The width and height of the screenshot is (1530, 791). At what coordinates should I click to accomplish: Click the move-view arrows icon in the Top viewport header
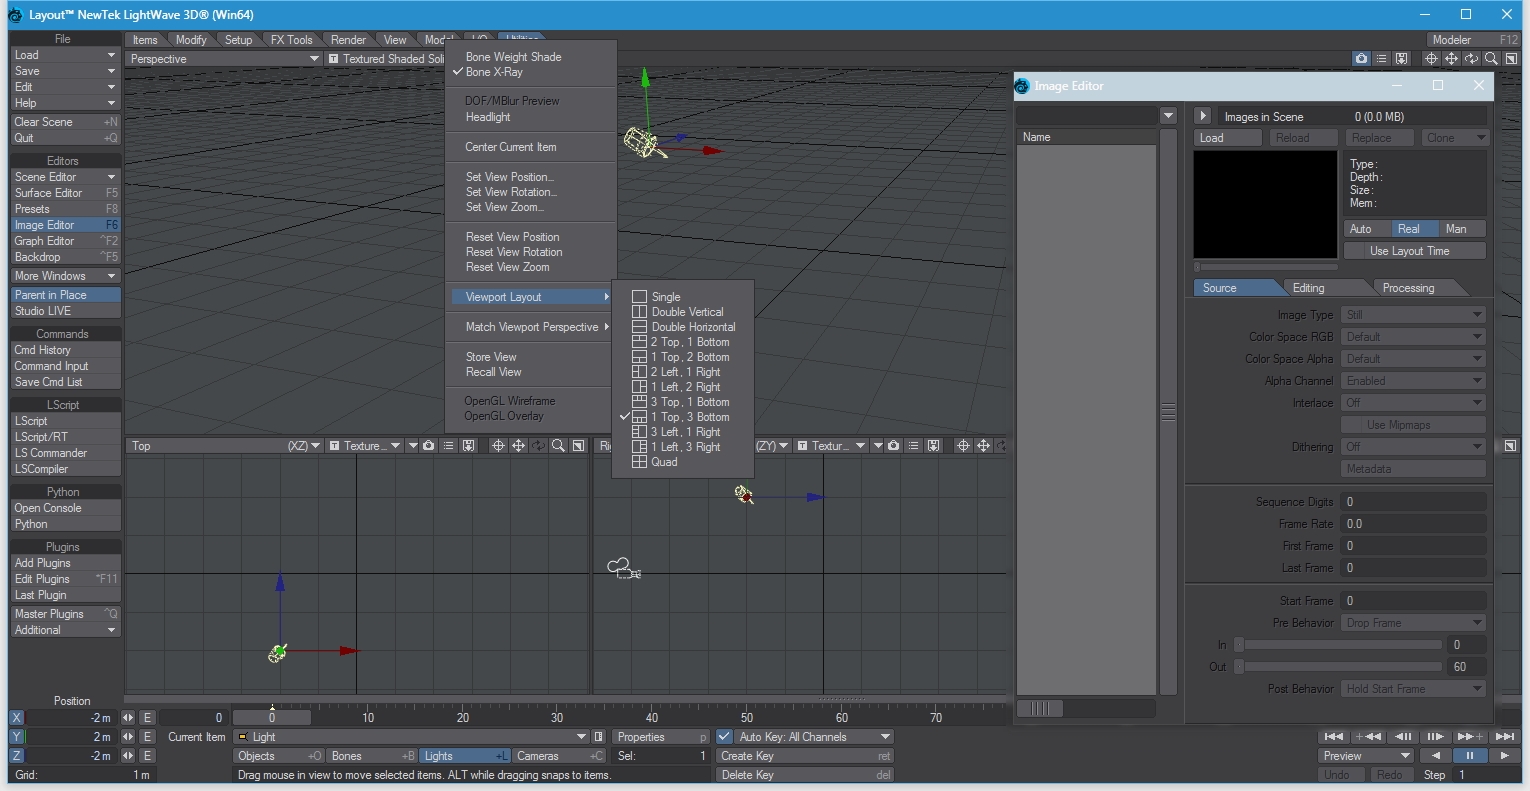[518, 446]
